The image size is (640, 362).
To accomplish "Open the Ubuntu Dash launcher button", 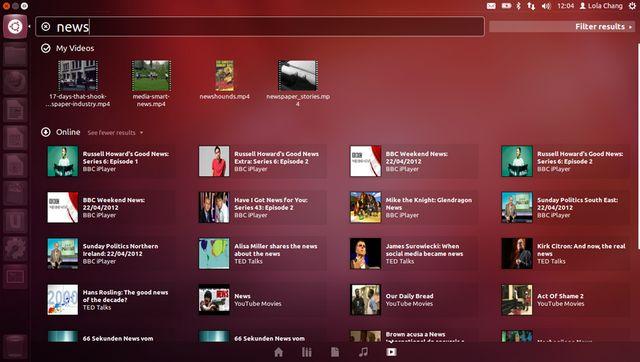I will [15, 27].
